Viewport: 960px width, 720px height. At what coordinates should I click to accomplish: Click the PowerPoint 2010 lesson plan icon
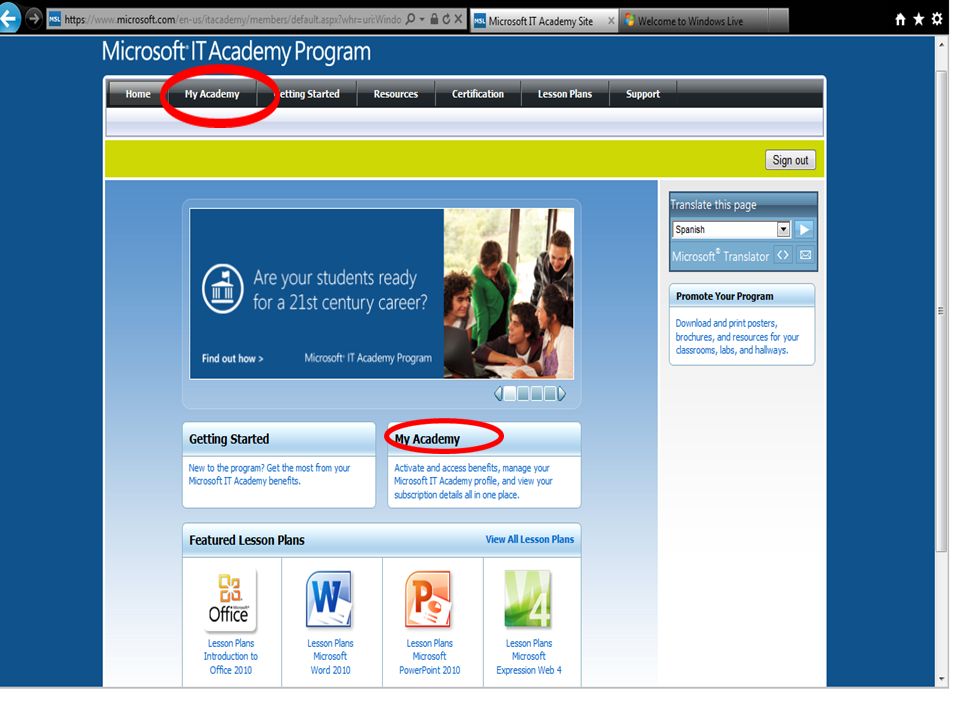point(429,599)
